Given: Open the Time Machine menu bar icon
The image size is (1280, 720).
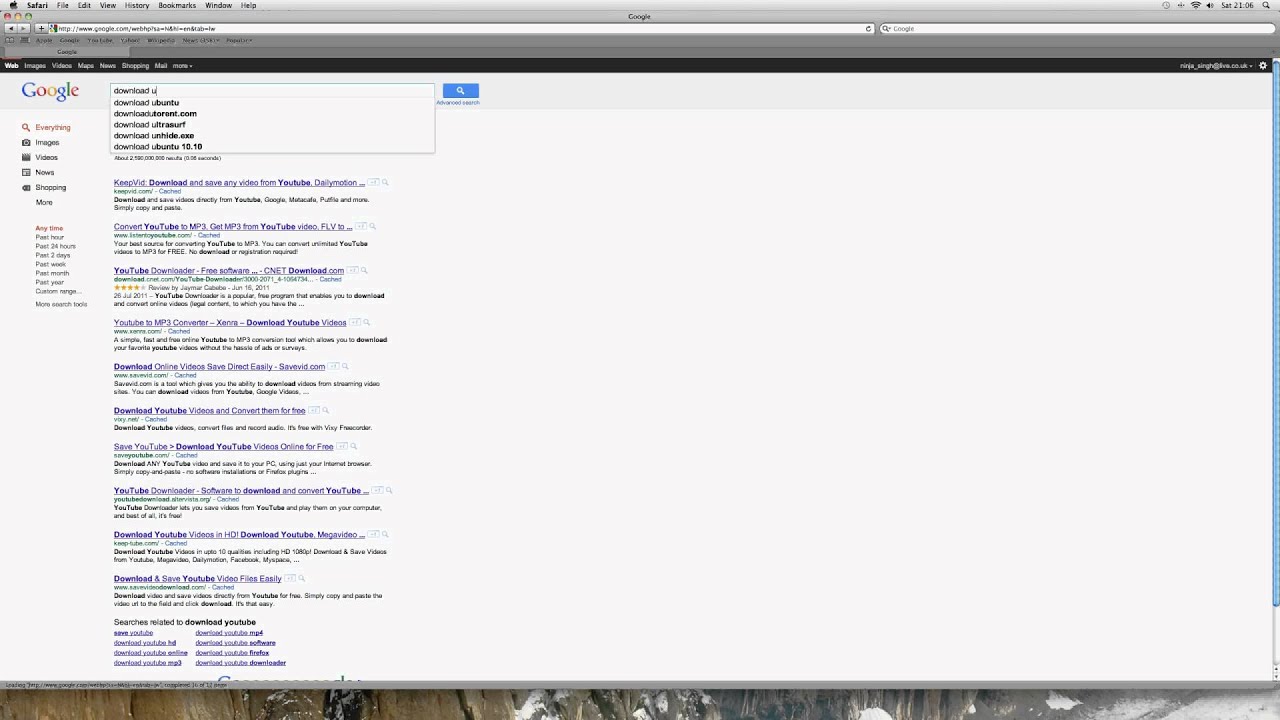Looking at the screenshot, I should point(1166,5).
